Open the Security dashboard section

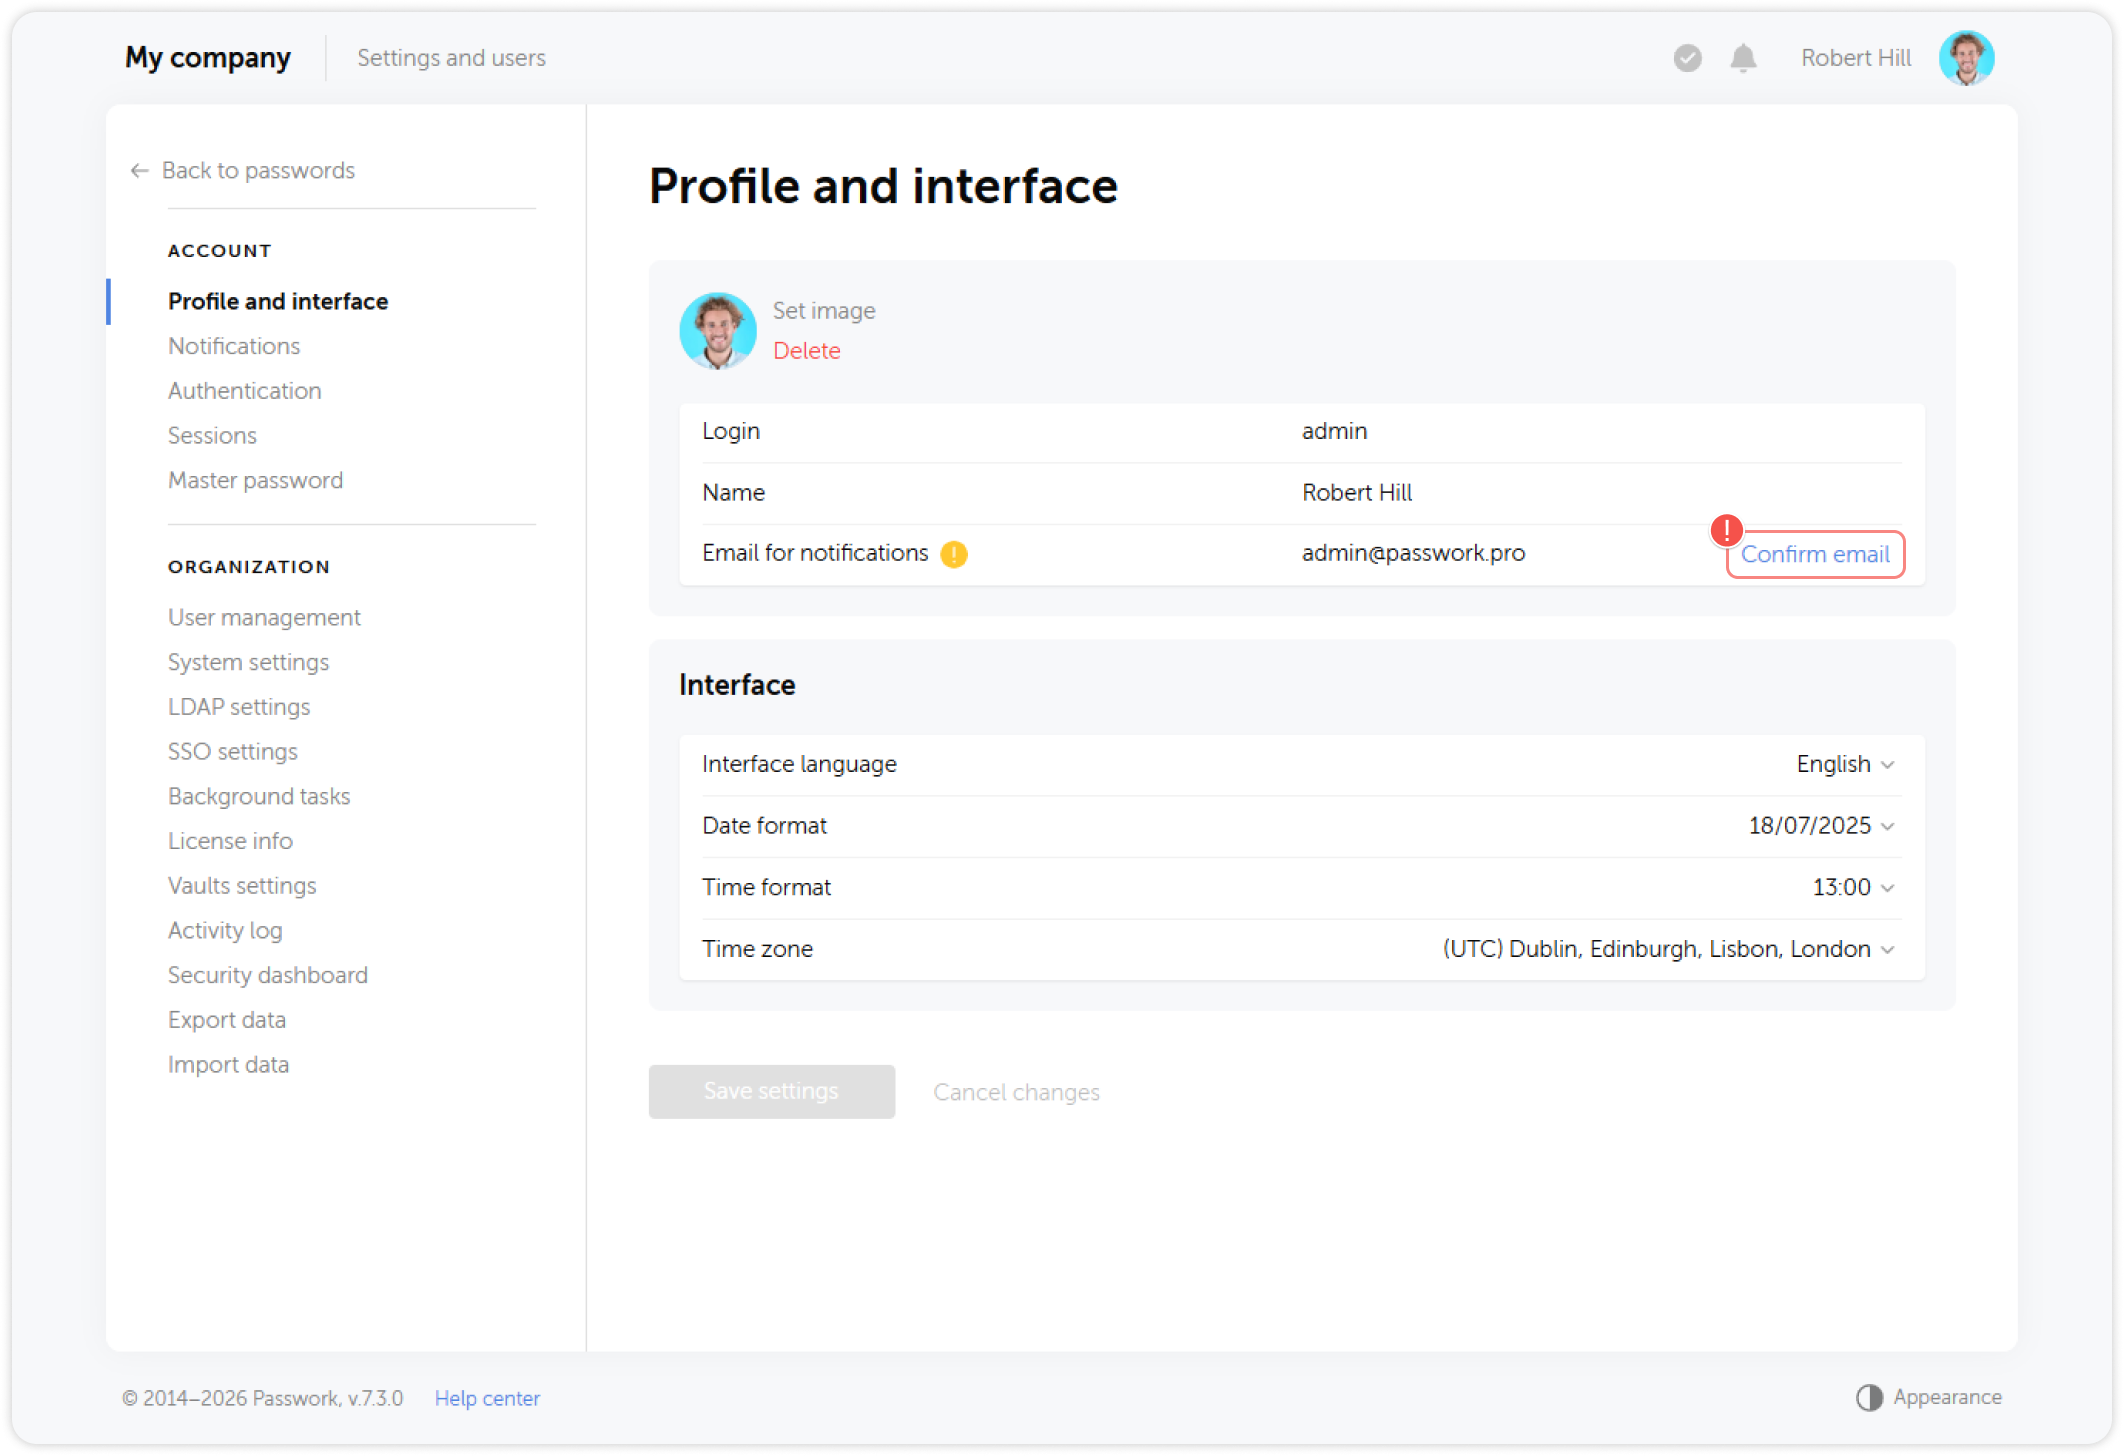coord(267,974)
